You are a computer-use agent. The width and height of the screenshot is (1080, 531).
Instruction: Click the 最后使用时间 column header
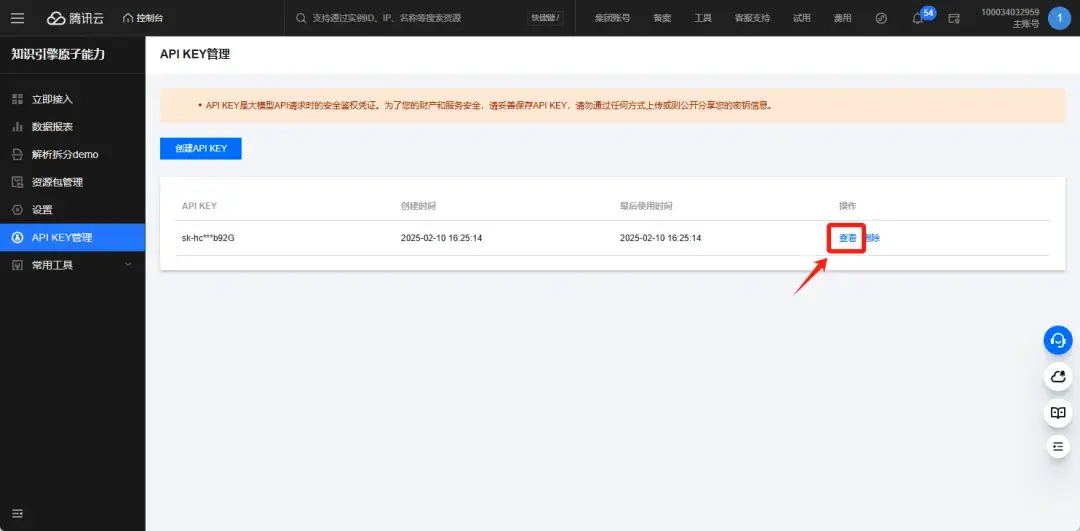click(646, 206)
